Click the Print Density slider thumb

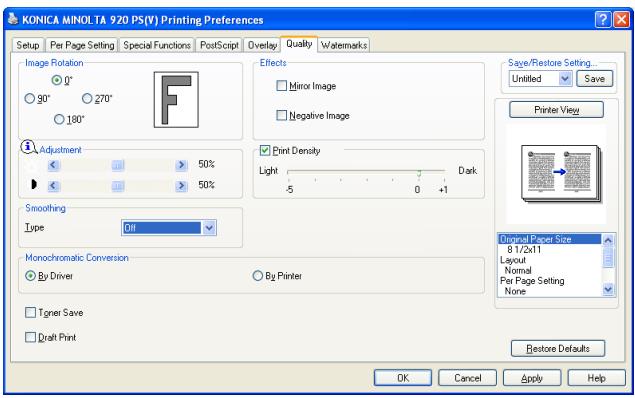point(419,173)
